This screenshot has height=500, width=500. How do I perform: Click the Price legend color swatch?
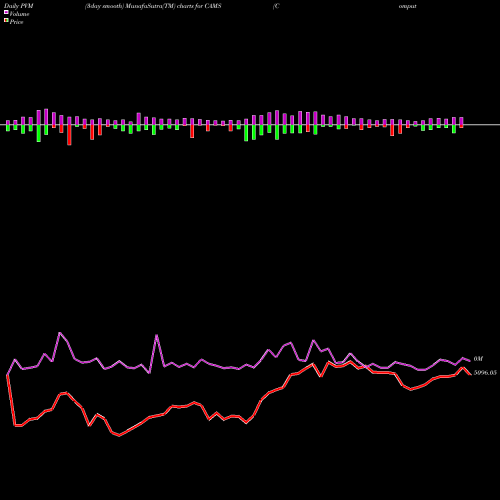pyautogui.click(x=6, y=21)
